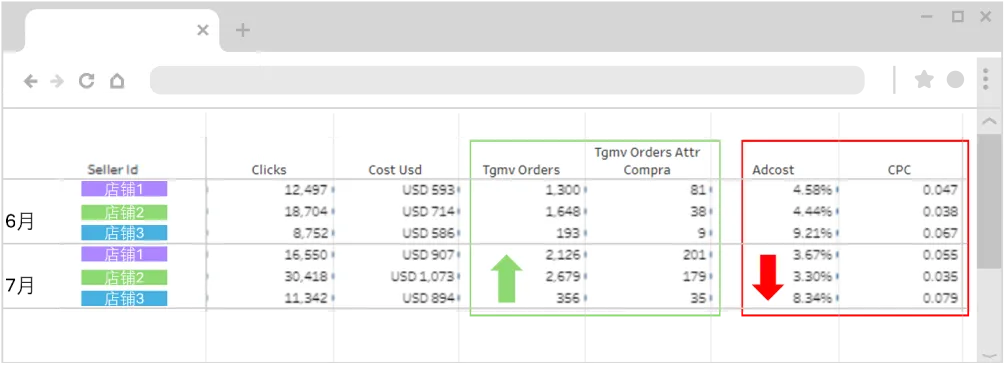Click cost cell USD 894
This screenshot has height=374, width=1005.
point(428,298)
